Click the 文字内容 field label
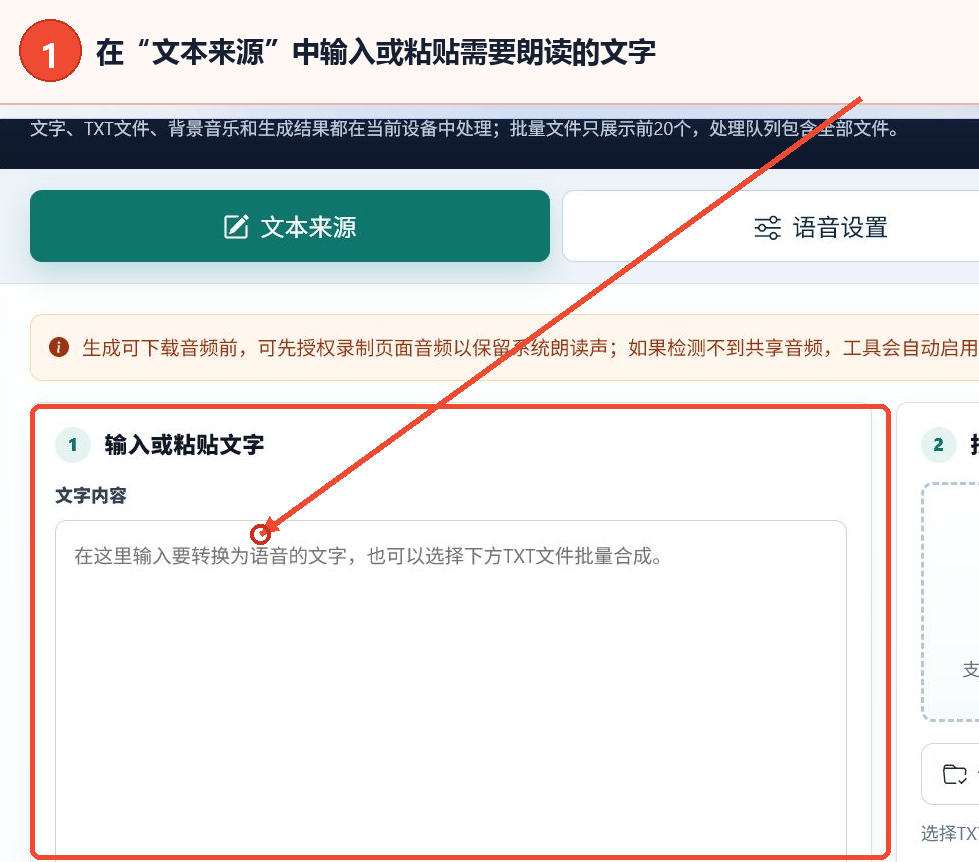This screenshot has width=979, height=862. [91, 496]
